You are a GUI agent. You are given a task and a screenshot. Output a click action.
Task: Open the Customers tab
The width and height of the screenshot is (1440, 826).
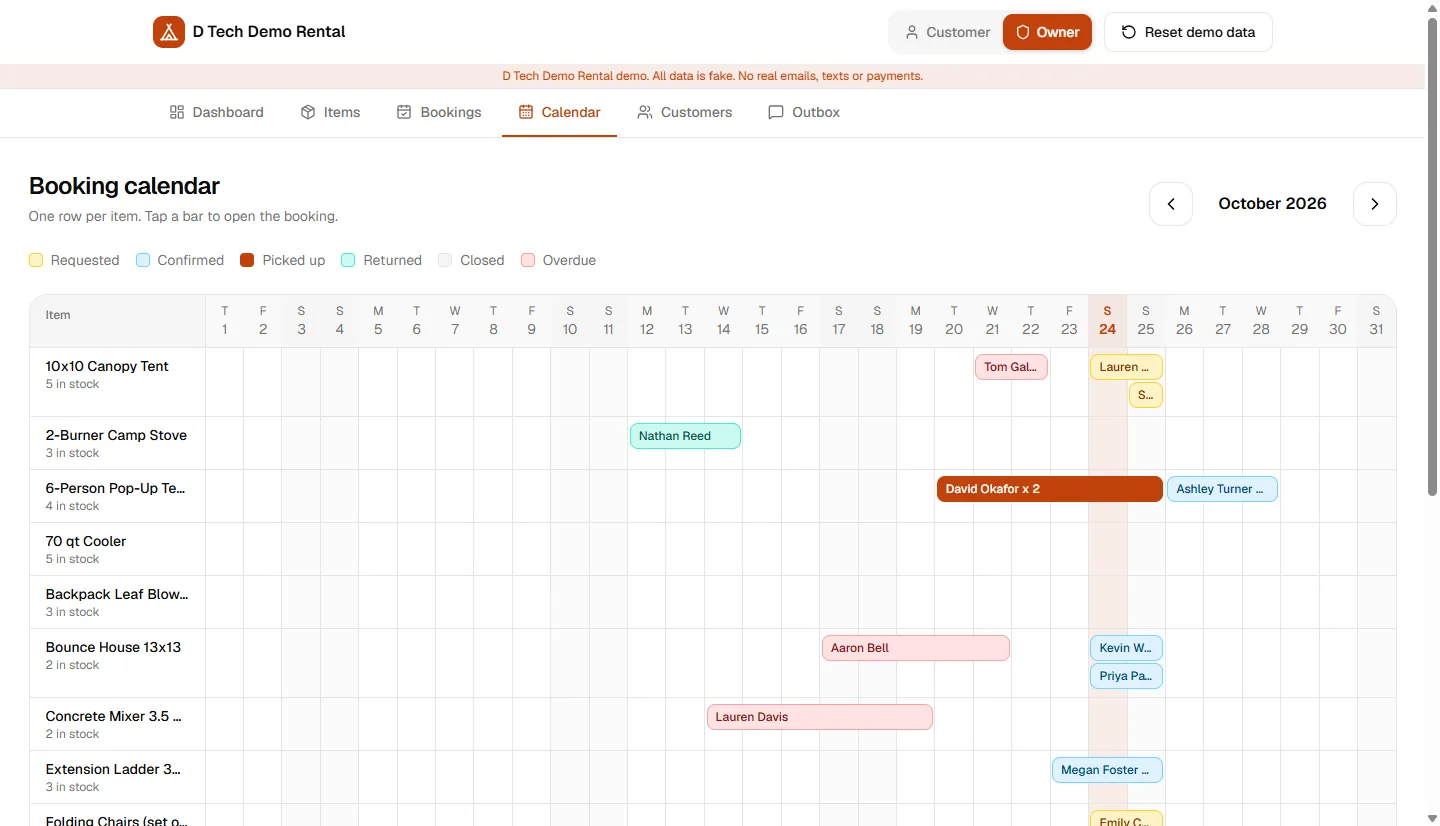click(x=685, y=112)
